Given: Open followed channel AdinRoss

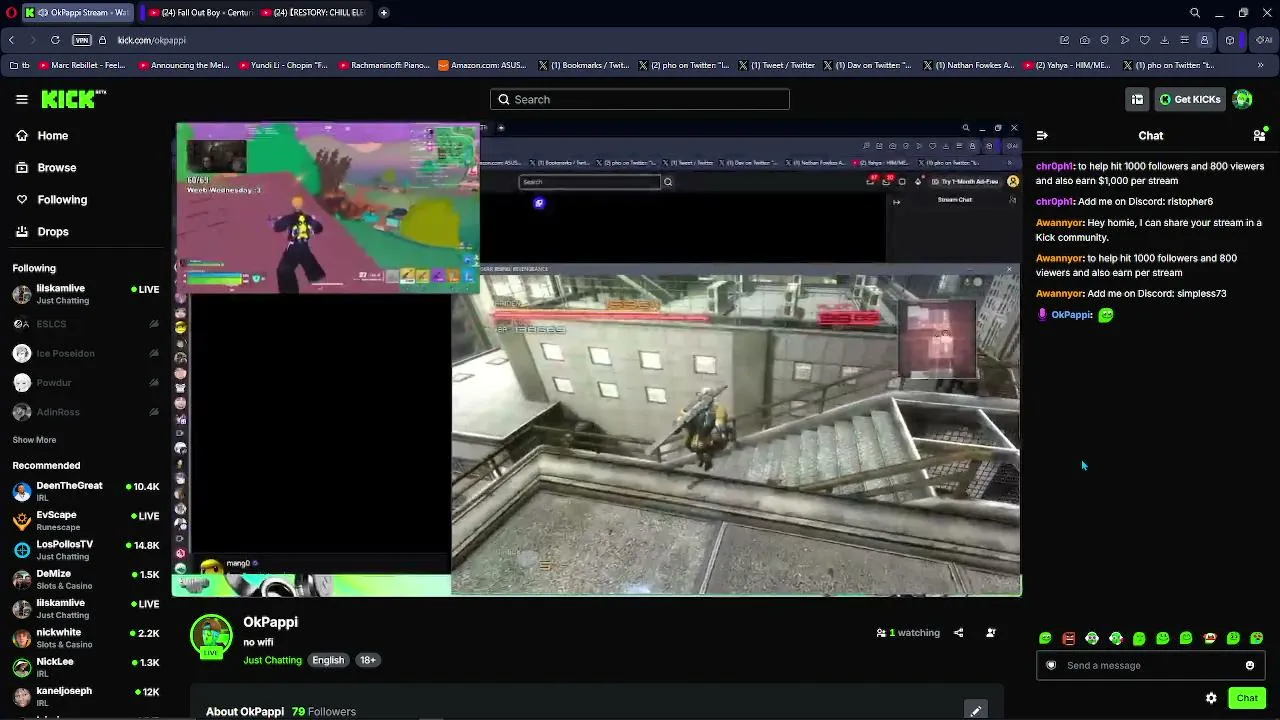Looking at the screenshot, I should pyautogui.click(x=87, y=412).
